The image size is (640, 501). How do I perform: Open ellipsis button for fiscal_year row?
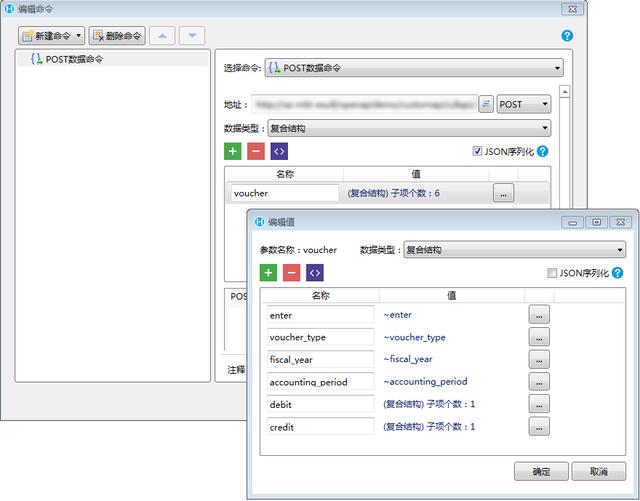[x=539, y=360]
